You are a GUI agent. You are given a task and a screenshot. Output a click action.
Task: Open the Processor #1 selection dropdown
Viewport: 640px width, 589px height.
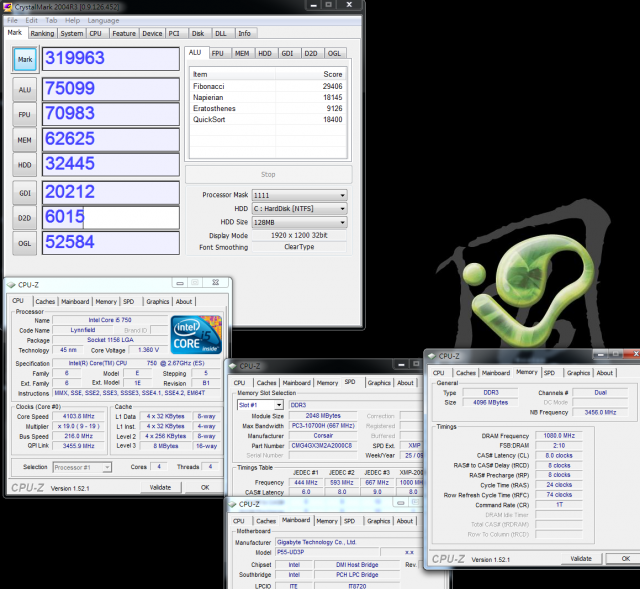82,467
